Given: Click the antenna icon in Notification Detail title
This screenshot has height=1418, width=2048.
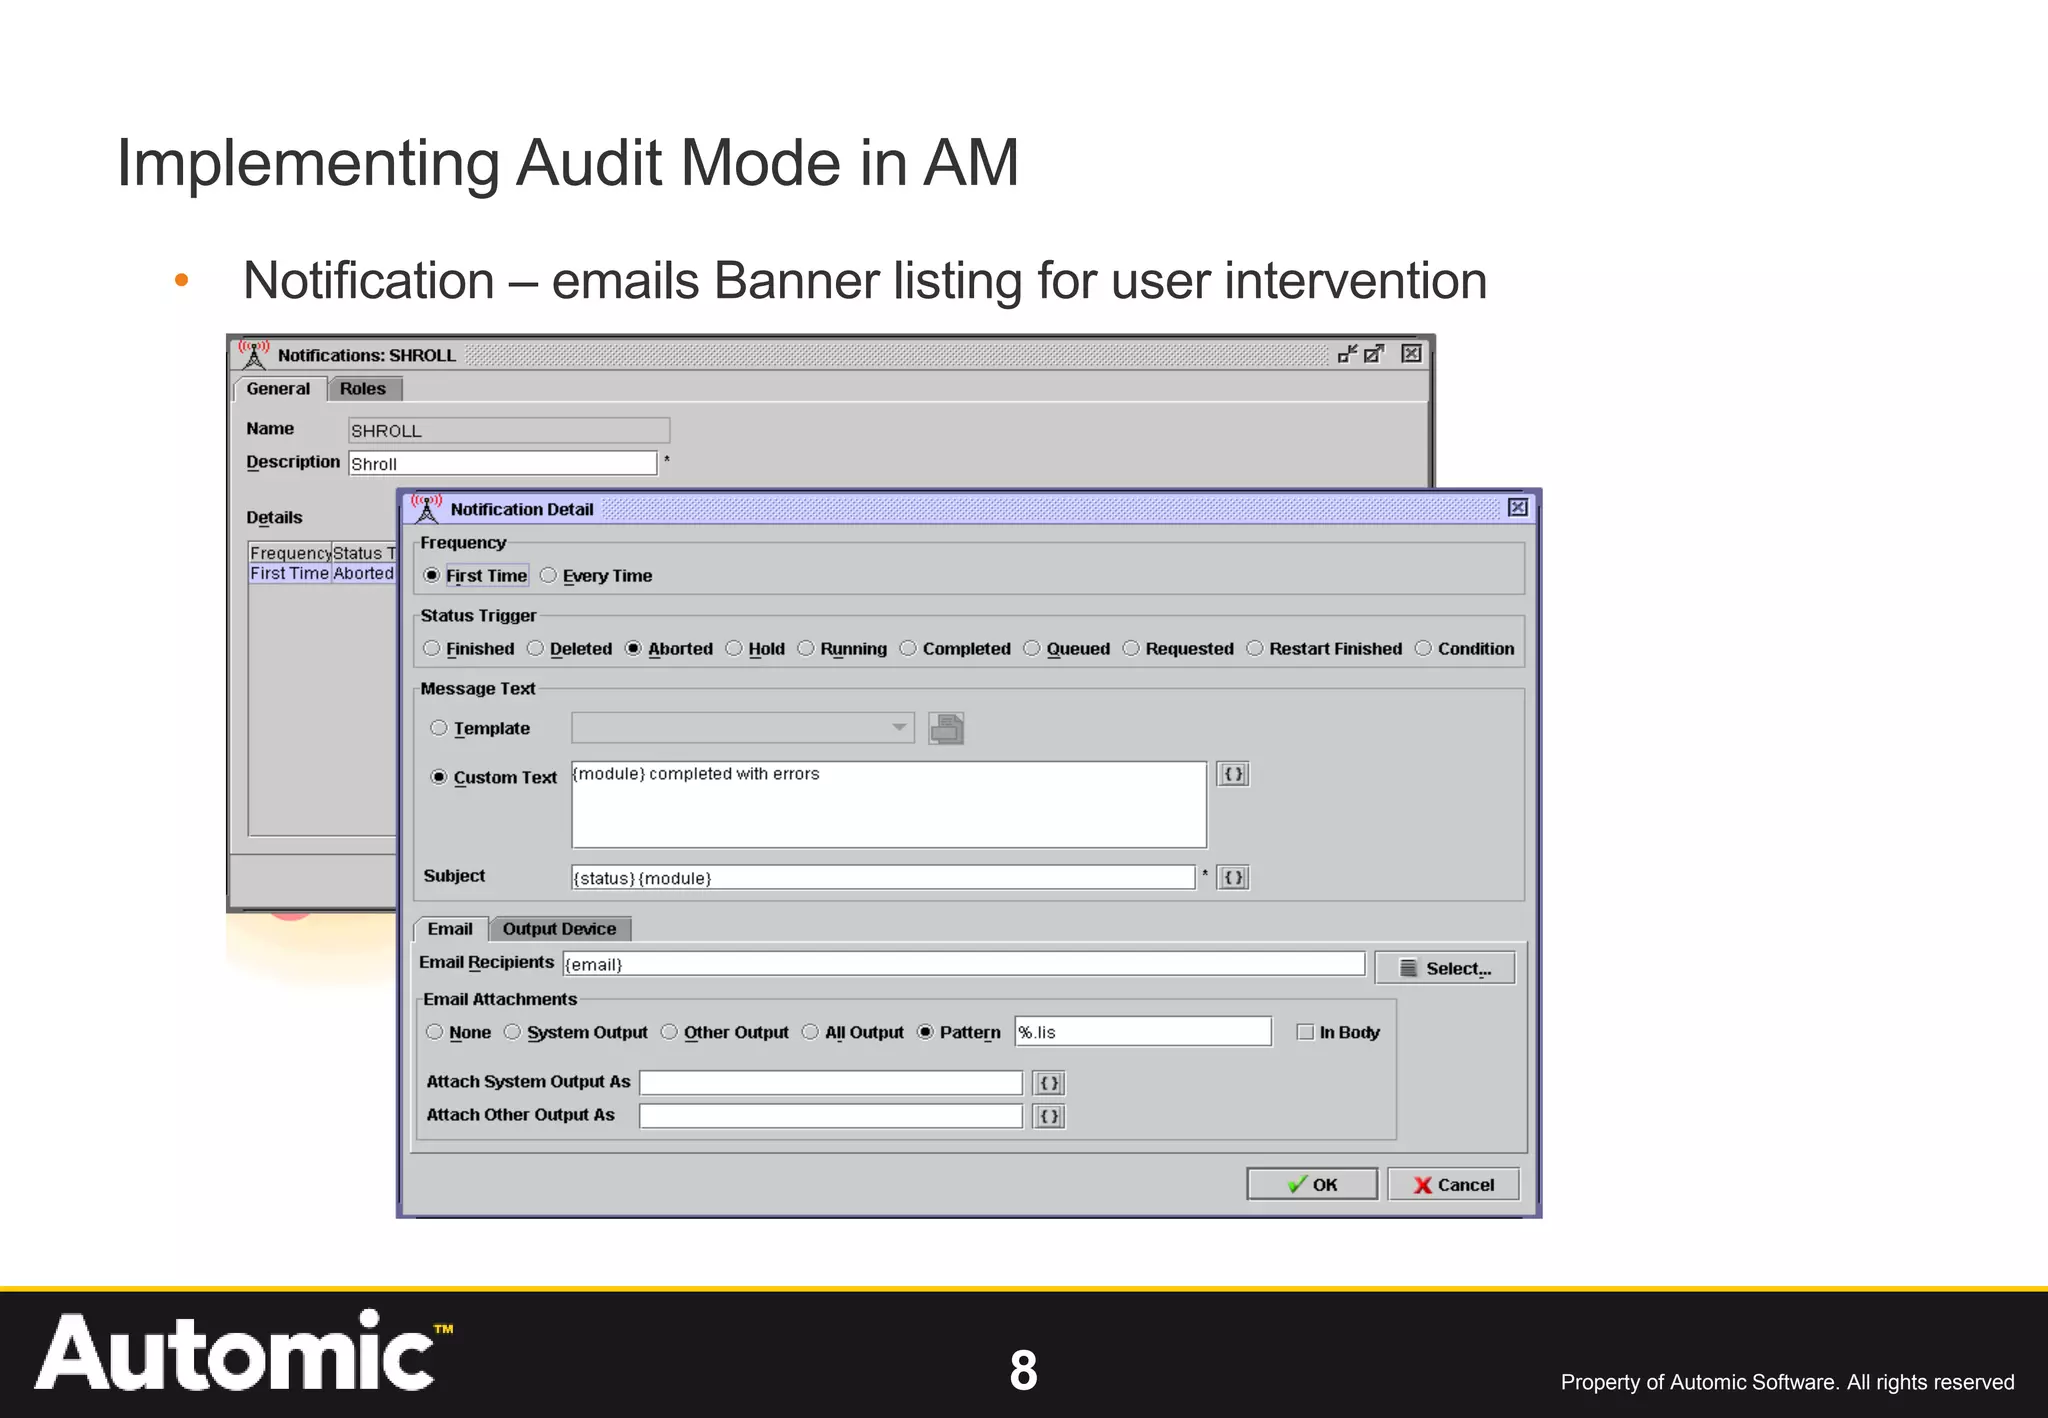Looking at the screenshot, I should (x=426, y=508).
